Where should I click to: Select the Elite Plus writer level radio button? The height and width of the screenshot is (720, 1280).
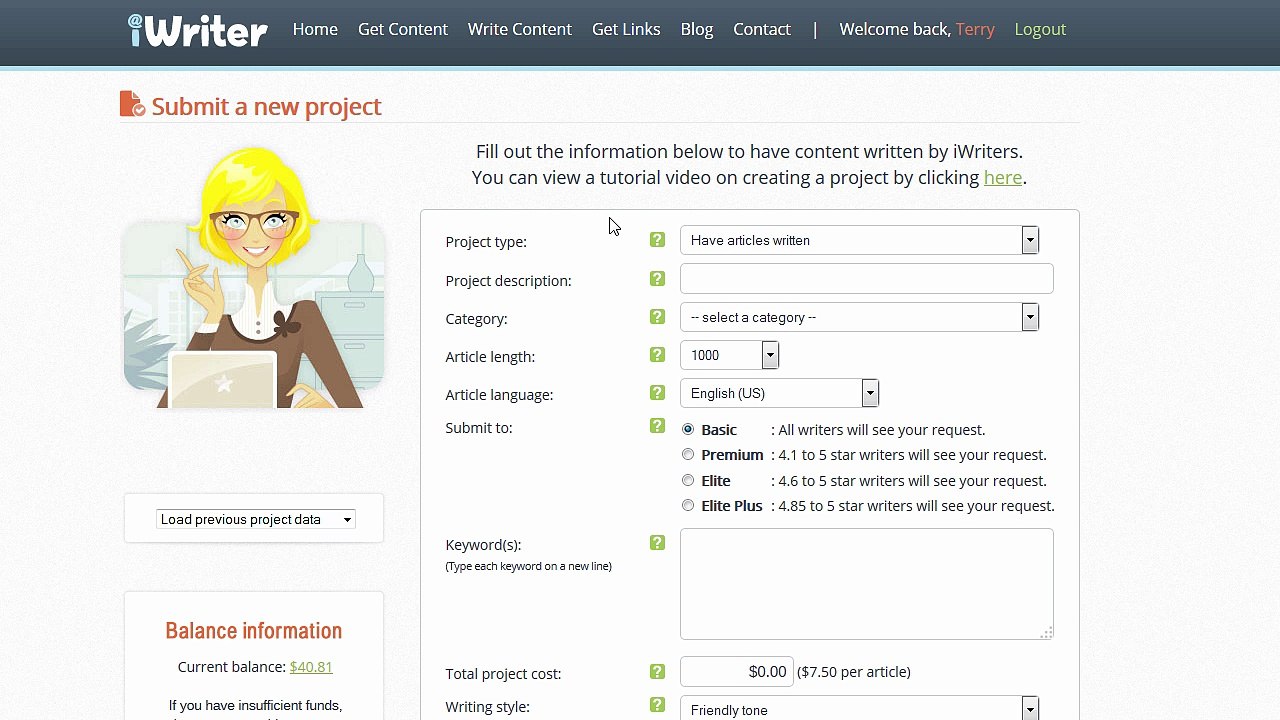[x=688, y=505]
